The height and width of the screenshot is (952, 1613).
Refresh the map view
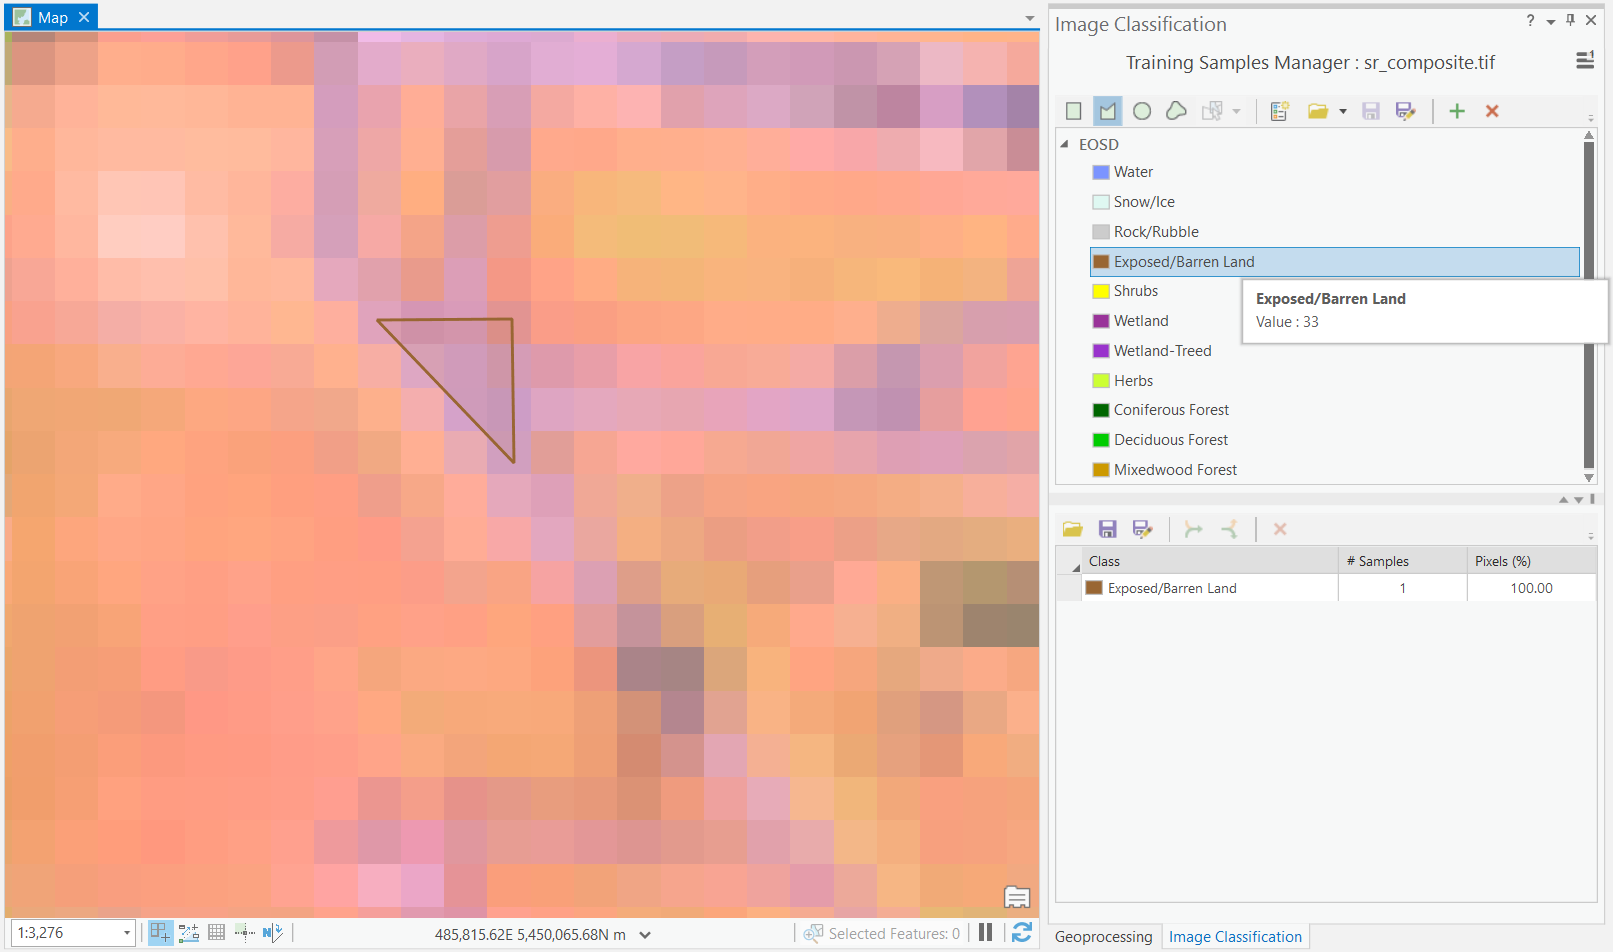coord(1021,933)
